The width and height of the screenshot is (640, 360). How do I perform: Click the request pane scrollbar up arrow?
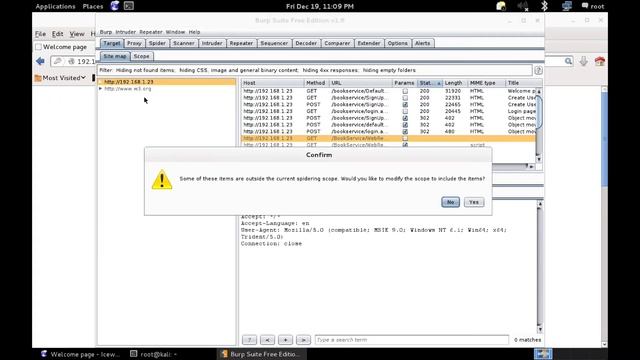click(540, 204)
